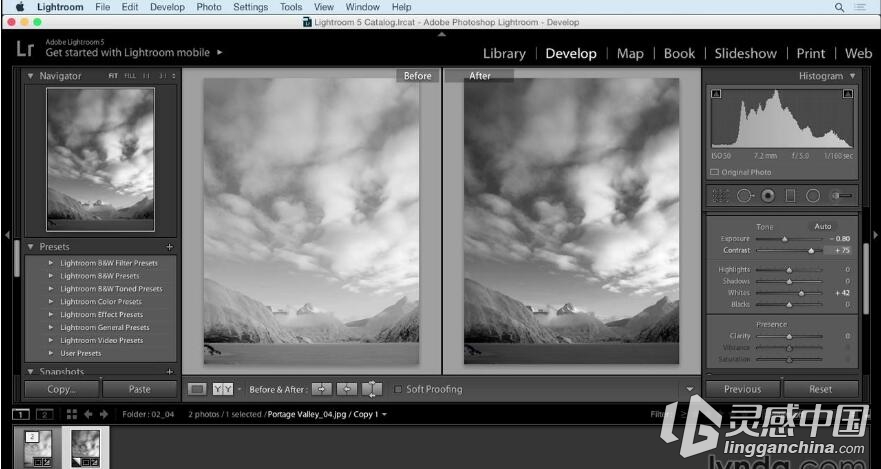Add a new preset with plus icon
881x469 pixels.
tap(170, 247)
